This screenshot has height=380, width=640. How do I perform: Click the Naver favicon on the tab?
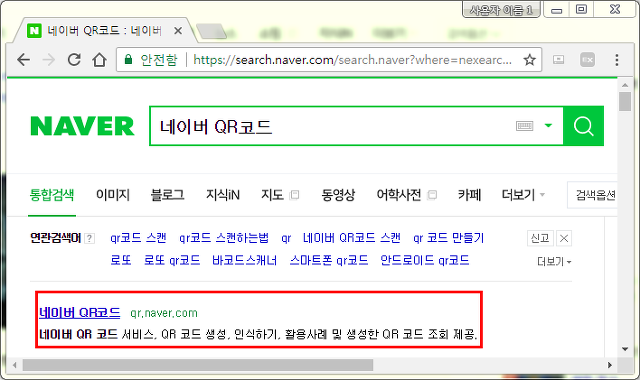point(34,31)
